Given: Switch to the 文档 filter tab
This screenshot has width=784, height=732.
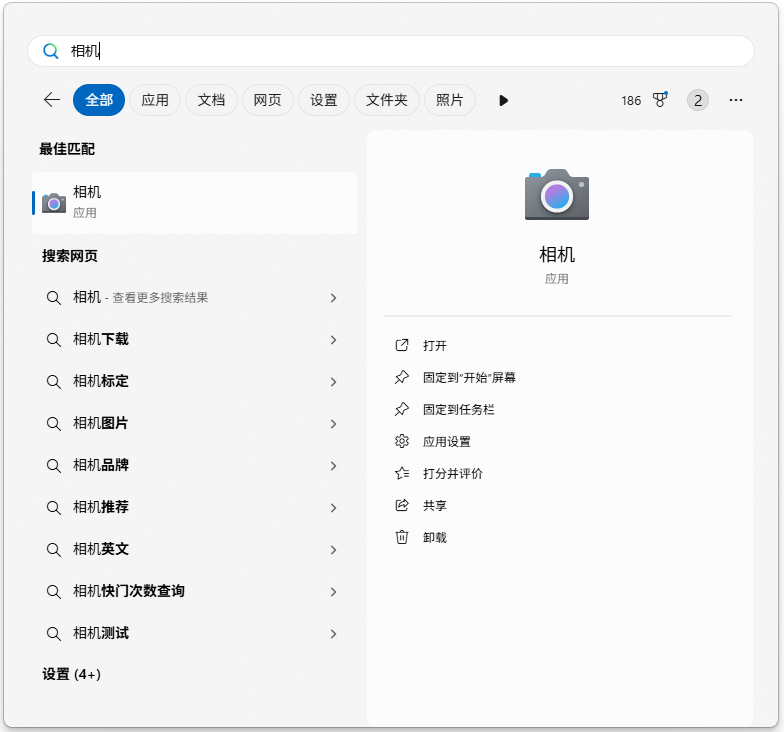Looking at the screenshot, I should (x=211, y=100).
